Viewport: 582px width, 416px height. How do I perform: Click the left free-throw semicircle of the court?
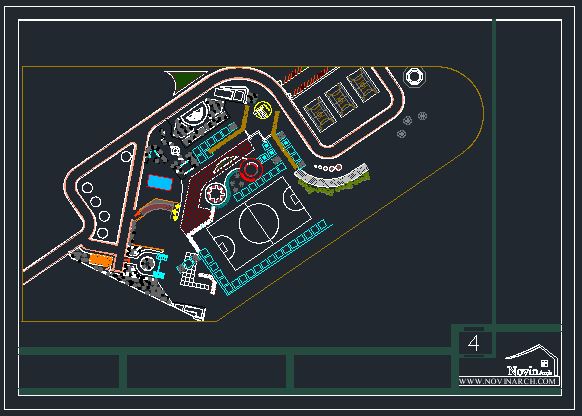225,246
